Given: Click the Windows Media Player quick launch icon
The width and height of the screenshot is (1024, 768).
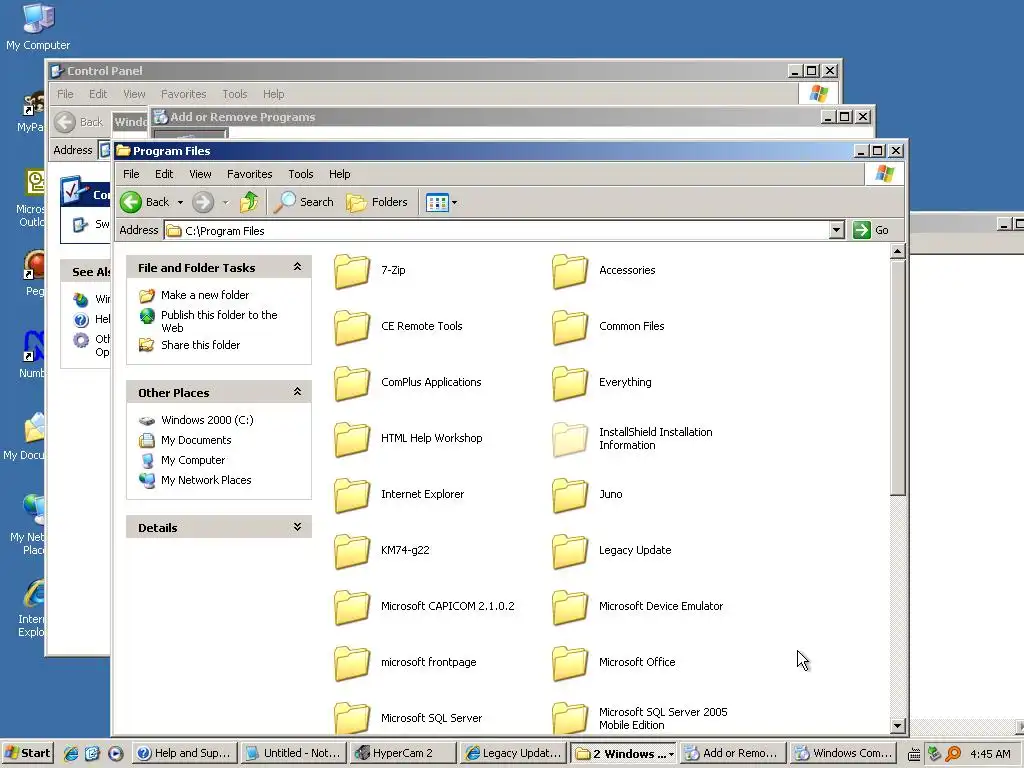Looking at the screenshot, I should point(116,753).
